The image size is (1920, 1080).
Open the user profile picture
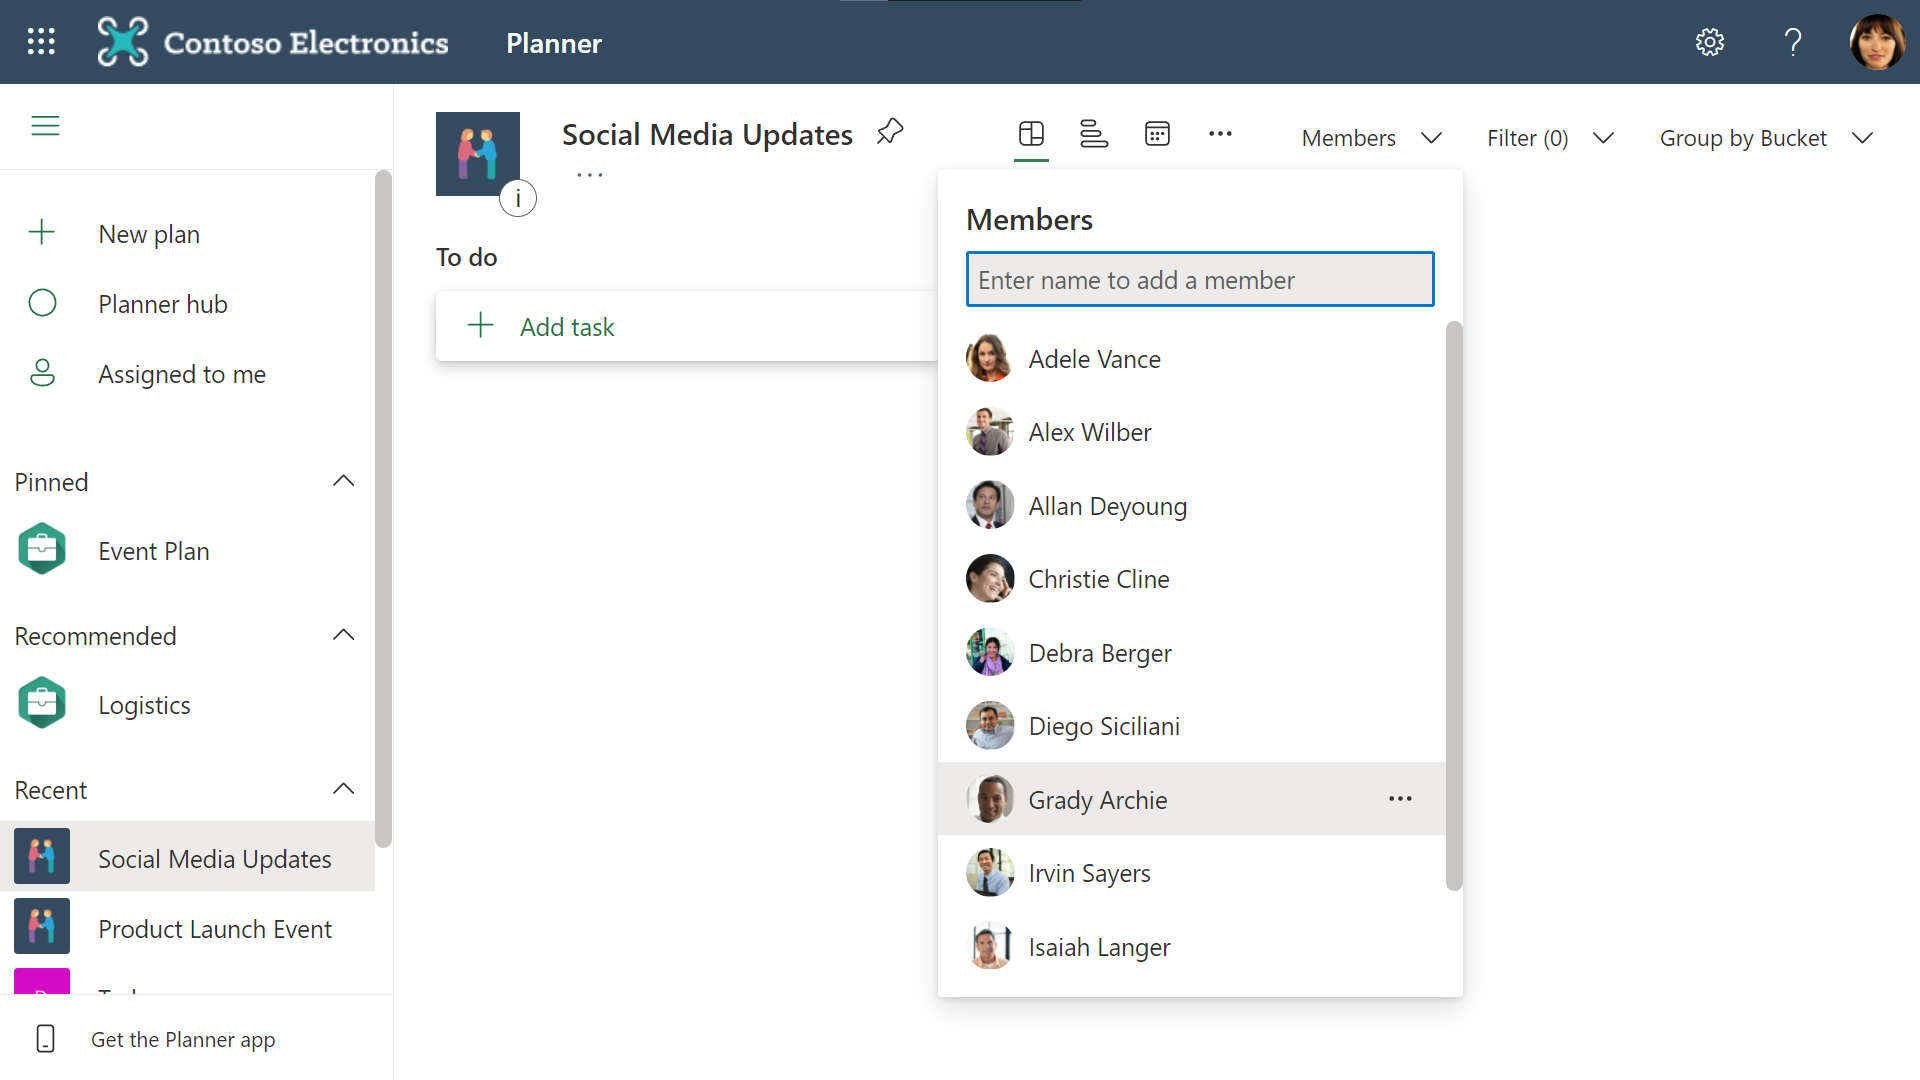point(1877,42)
